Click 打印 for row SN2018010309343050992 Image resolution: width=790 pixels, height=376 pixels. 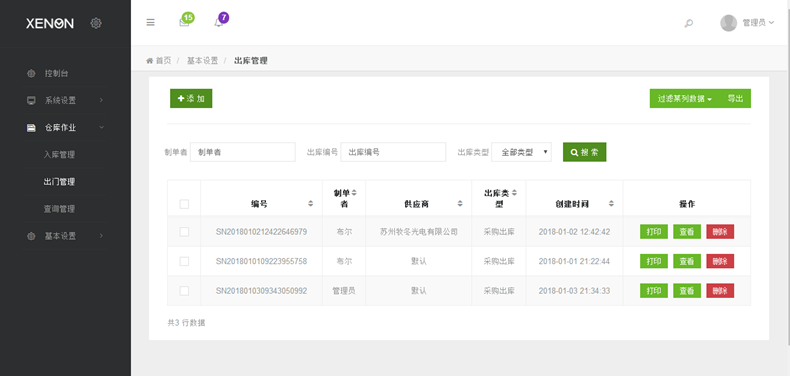coord(654,291)
